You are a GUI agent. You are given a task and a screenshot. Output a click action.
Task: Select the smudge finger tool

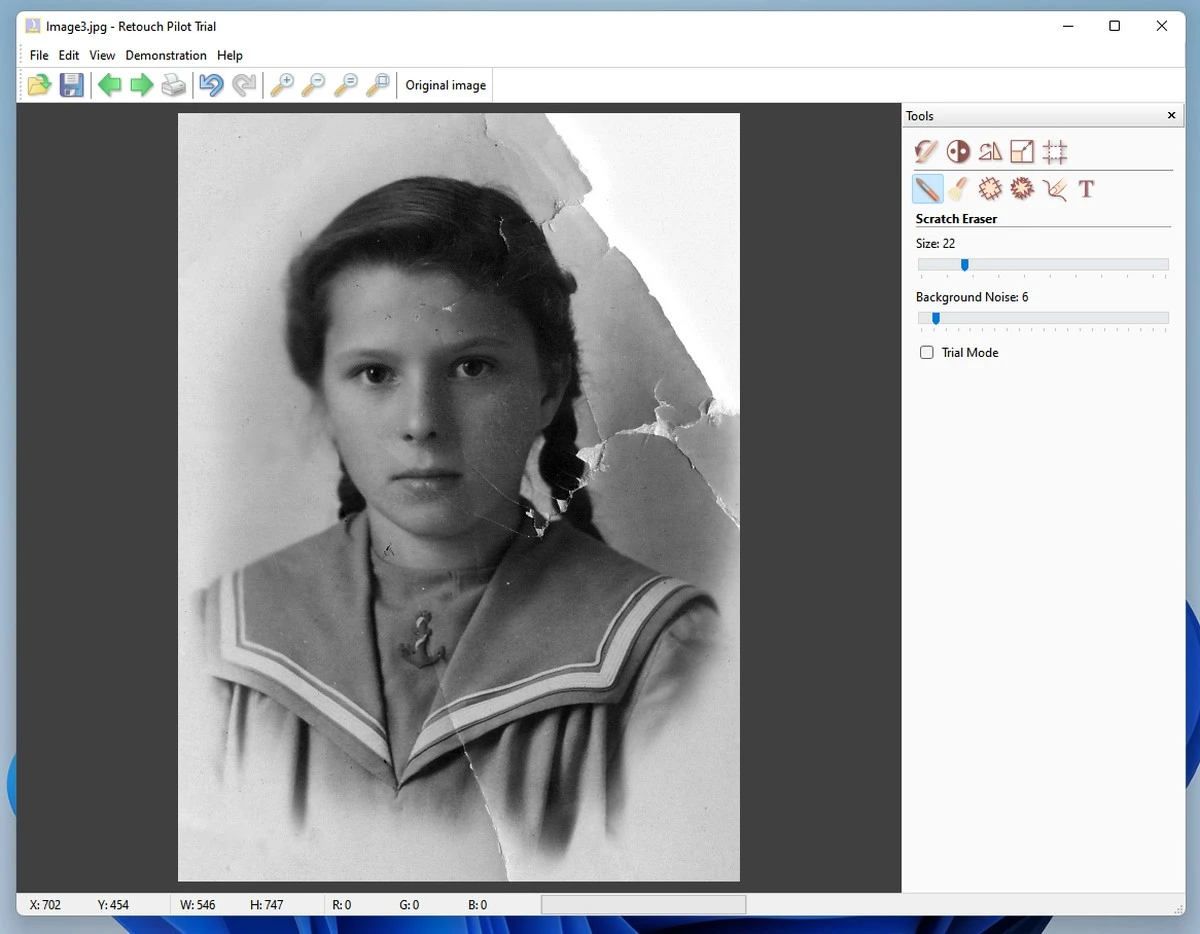pyautogui.click(x=1054, y=188)
